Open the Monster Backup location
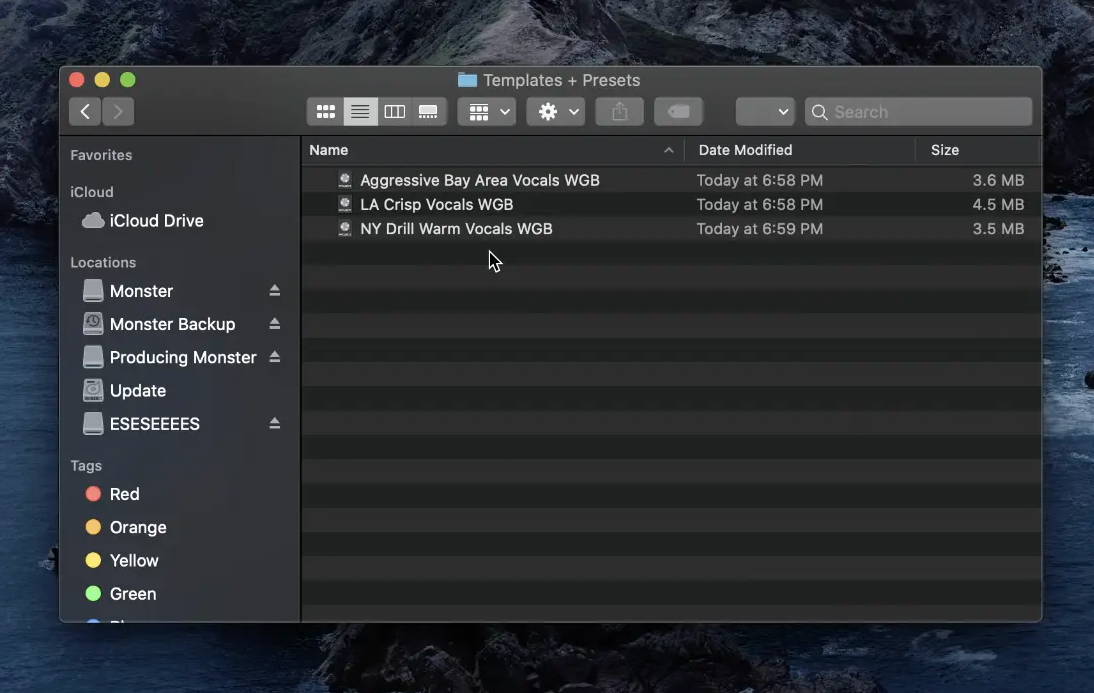The image size is (1094, 693). point(172,325)
